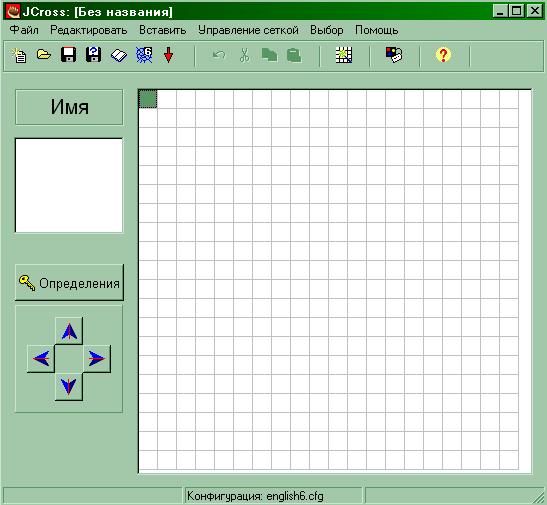Export web page with spider web icon

144,55
